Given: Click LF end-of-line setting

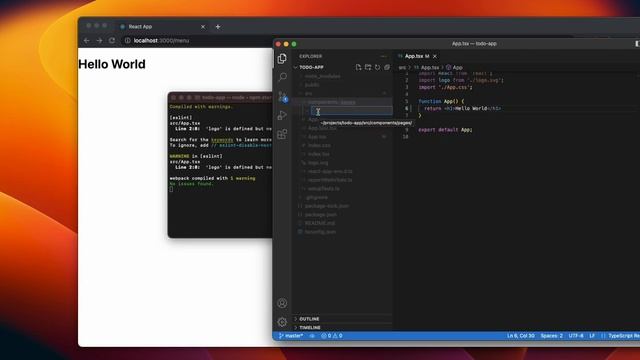Looking at the screenshot, I should pyautogui.click(x=592, y=336).
